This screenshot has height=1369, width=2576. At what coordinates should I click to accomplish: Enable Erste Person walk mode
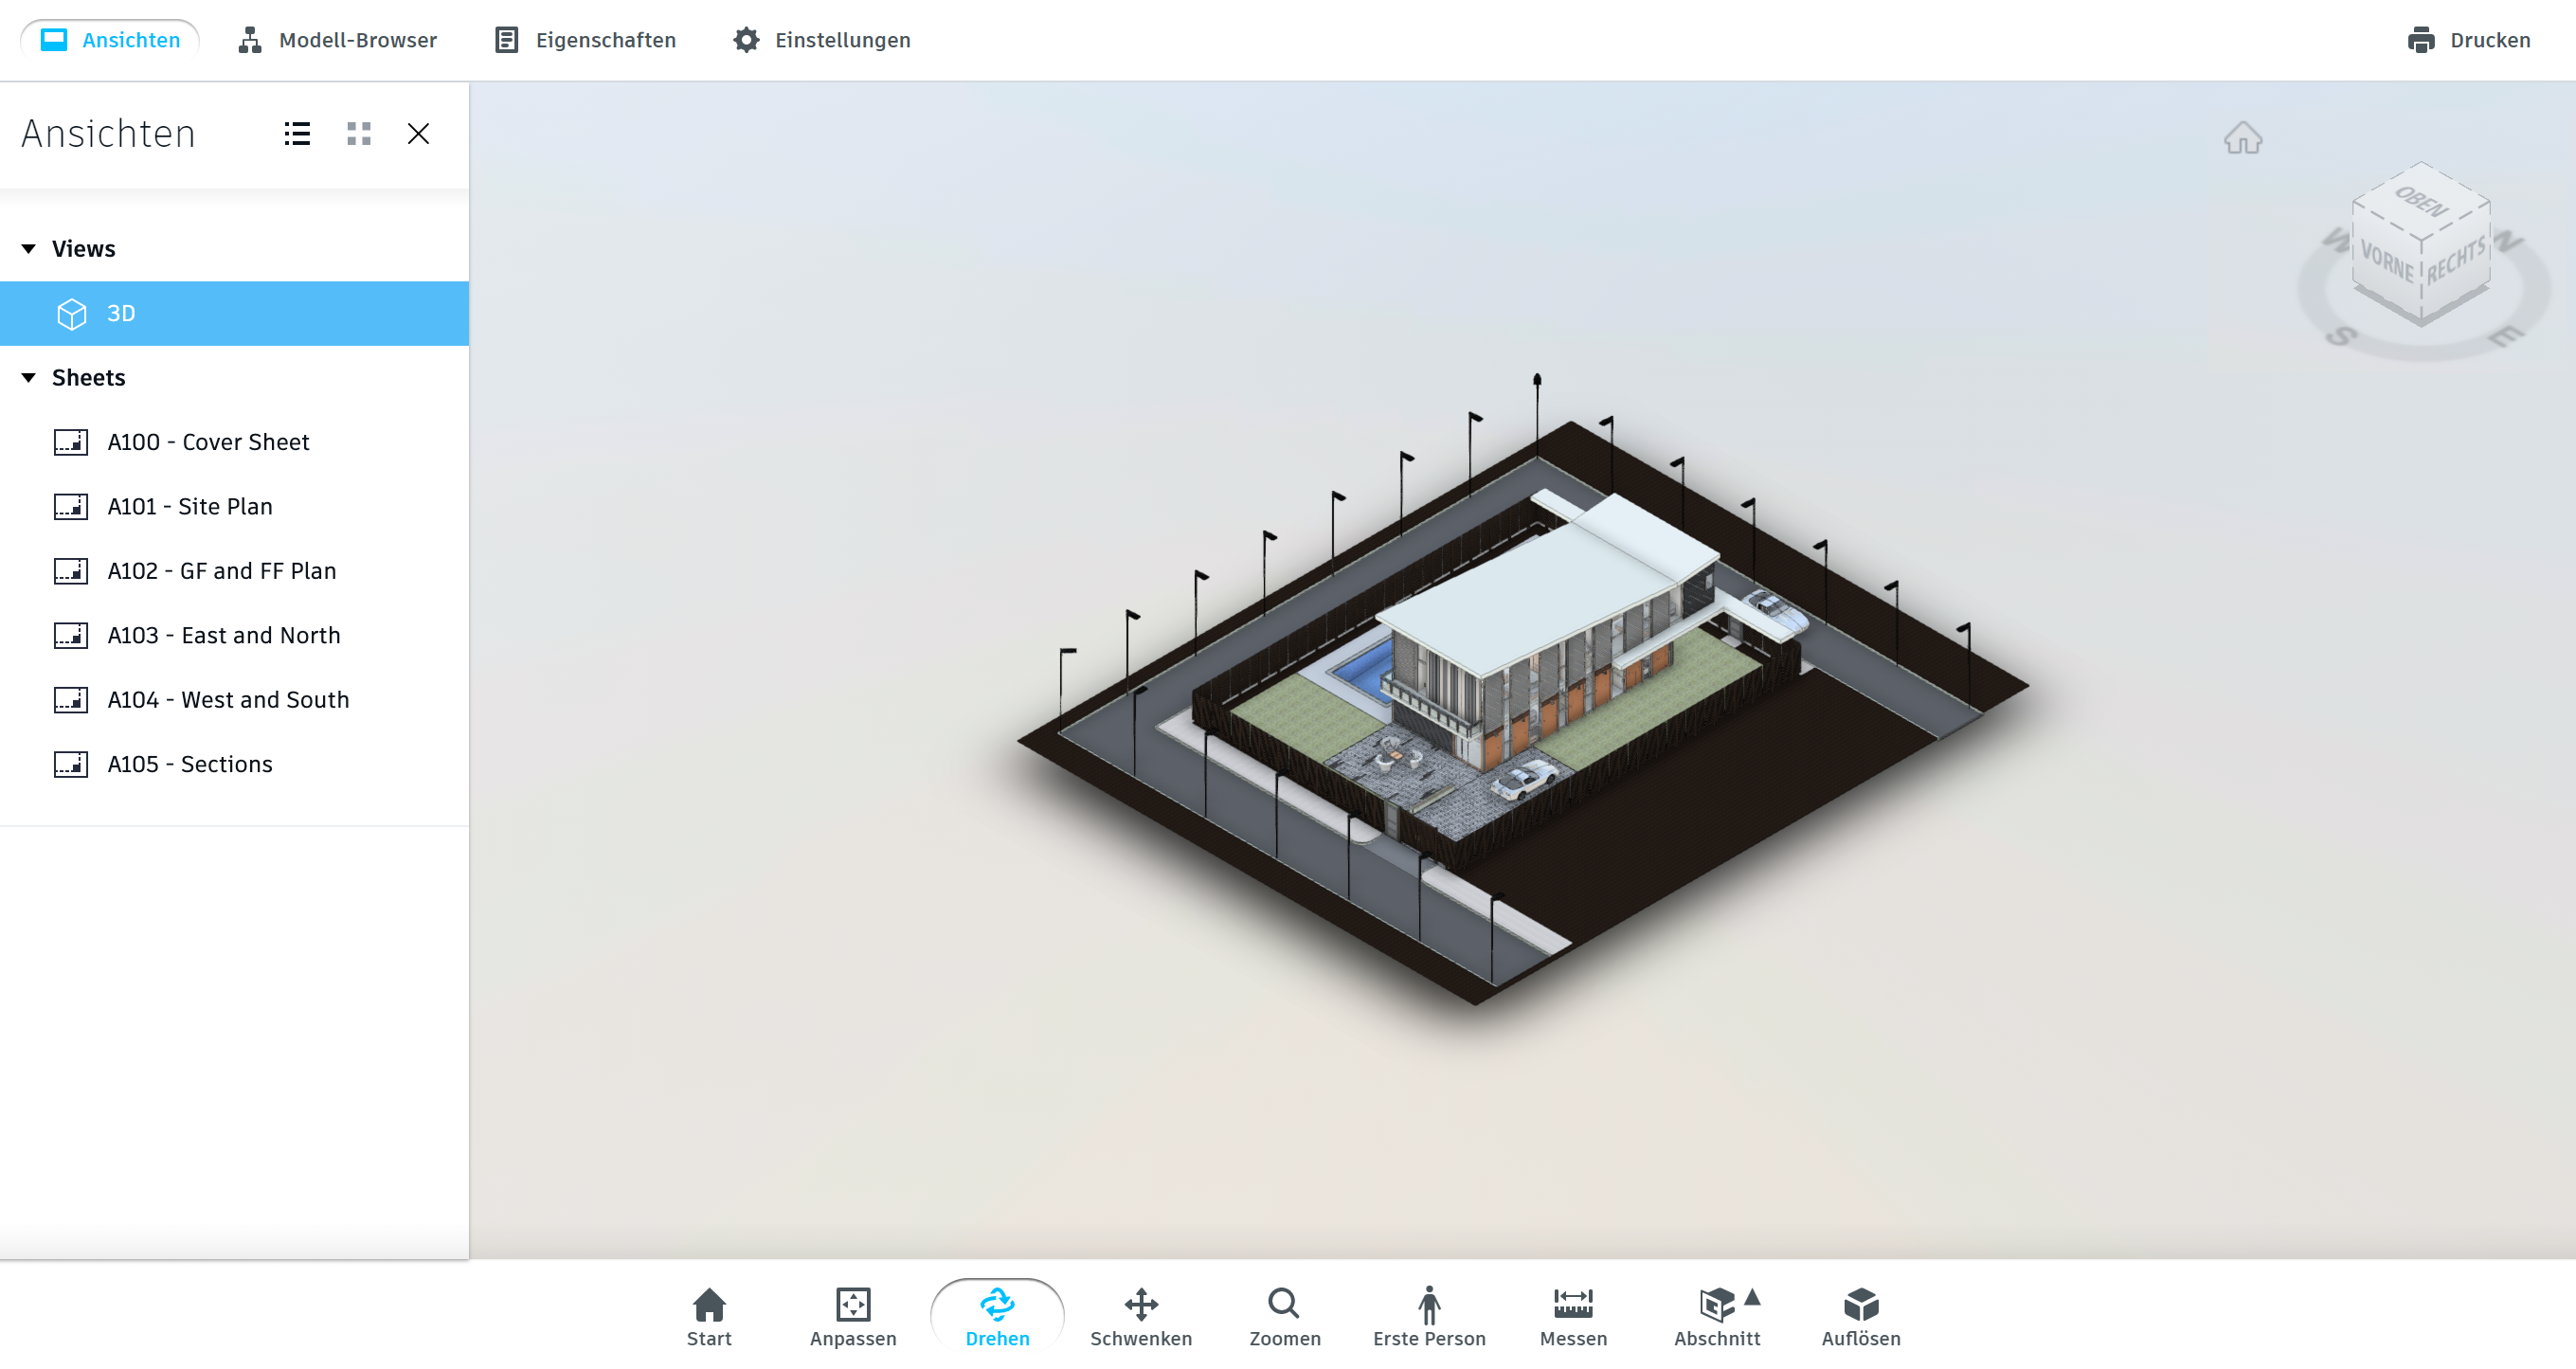[1428, 1316]
